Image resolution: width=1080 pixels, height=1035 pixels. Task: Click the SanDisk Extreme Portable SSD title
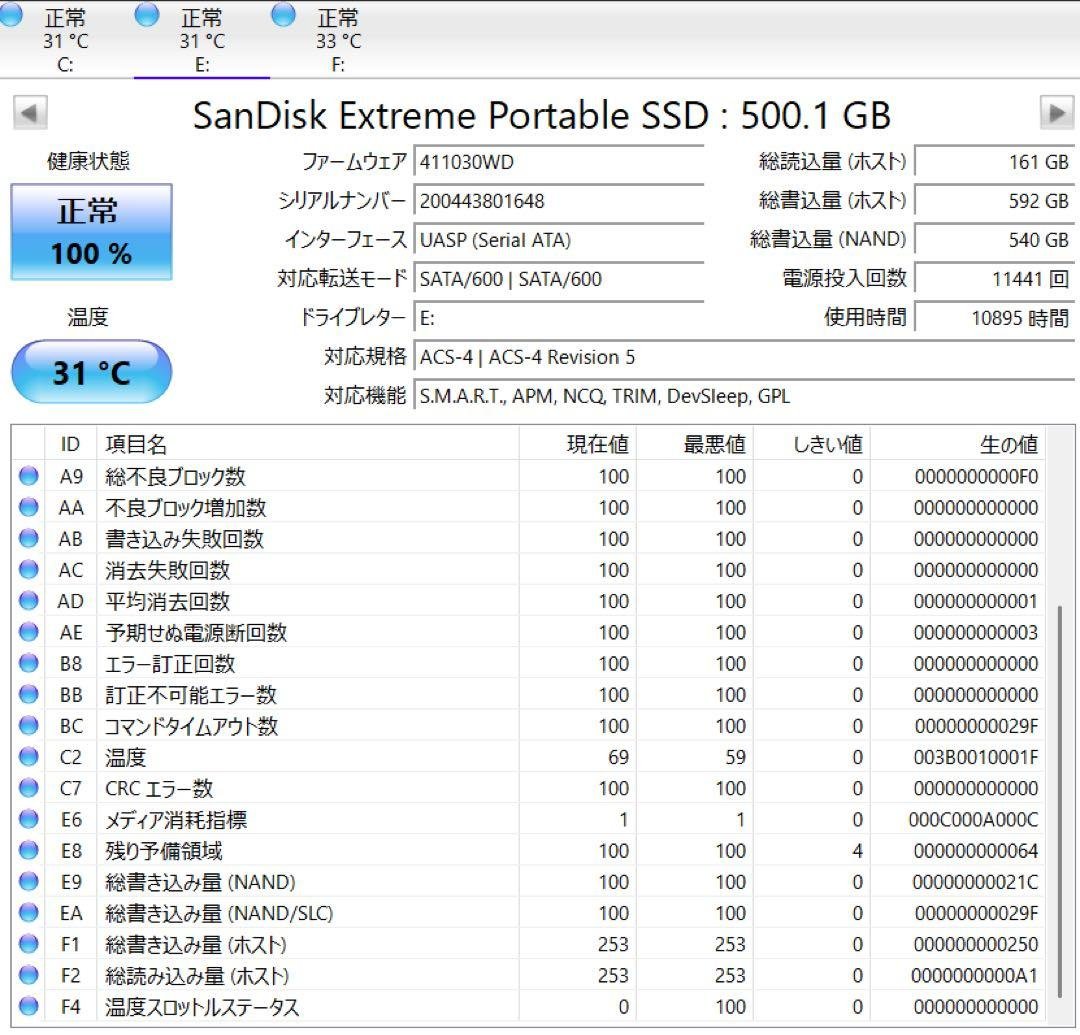541,114
